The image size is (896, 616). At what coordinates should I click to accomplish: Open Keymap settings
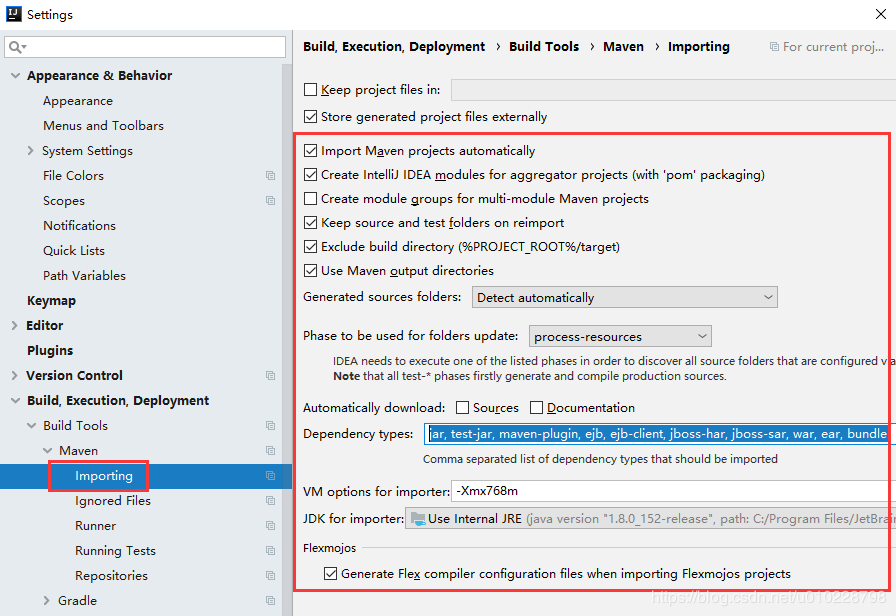pos(51,301)
